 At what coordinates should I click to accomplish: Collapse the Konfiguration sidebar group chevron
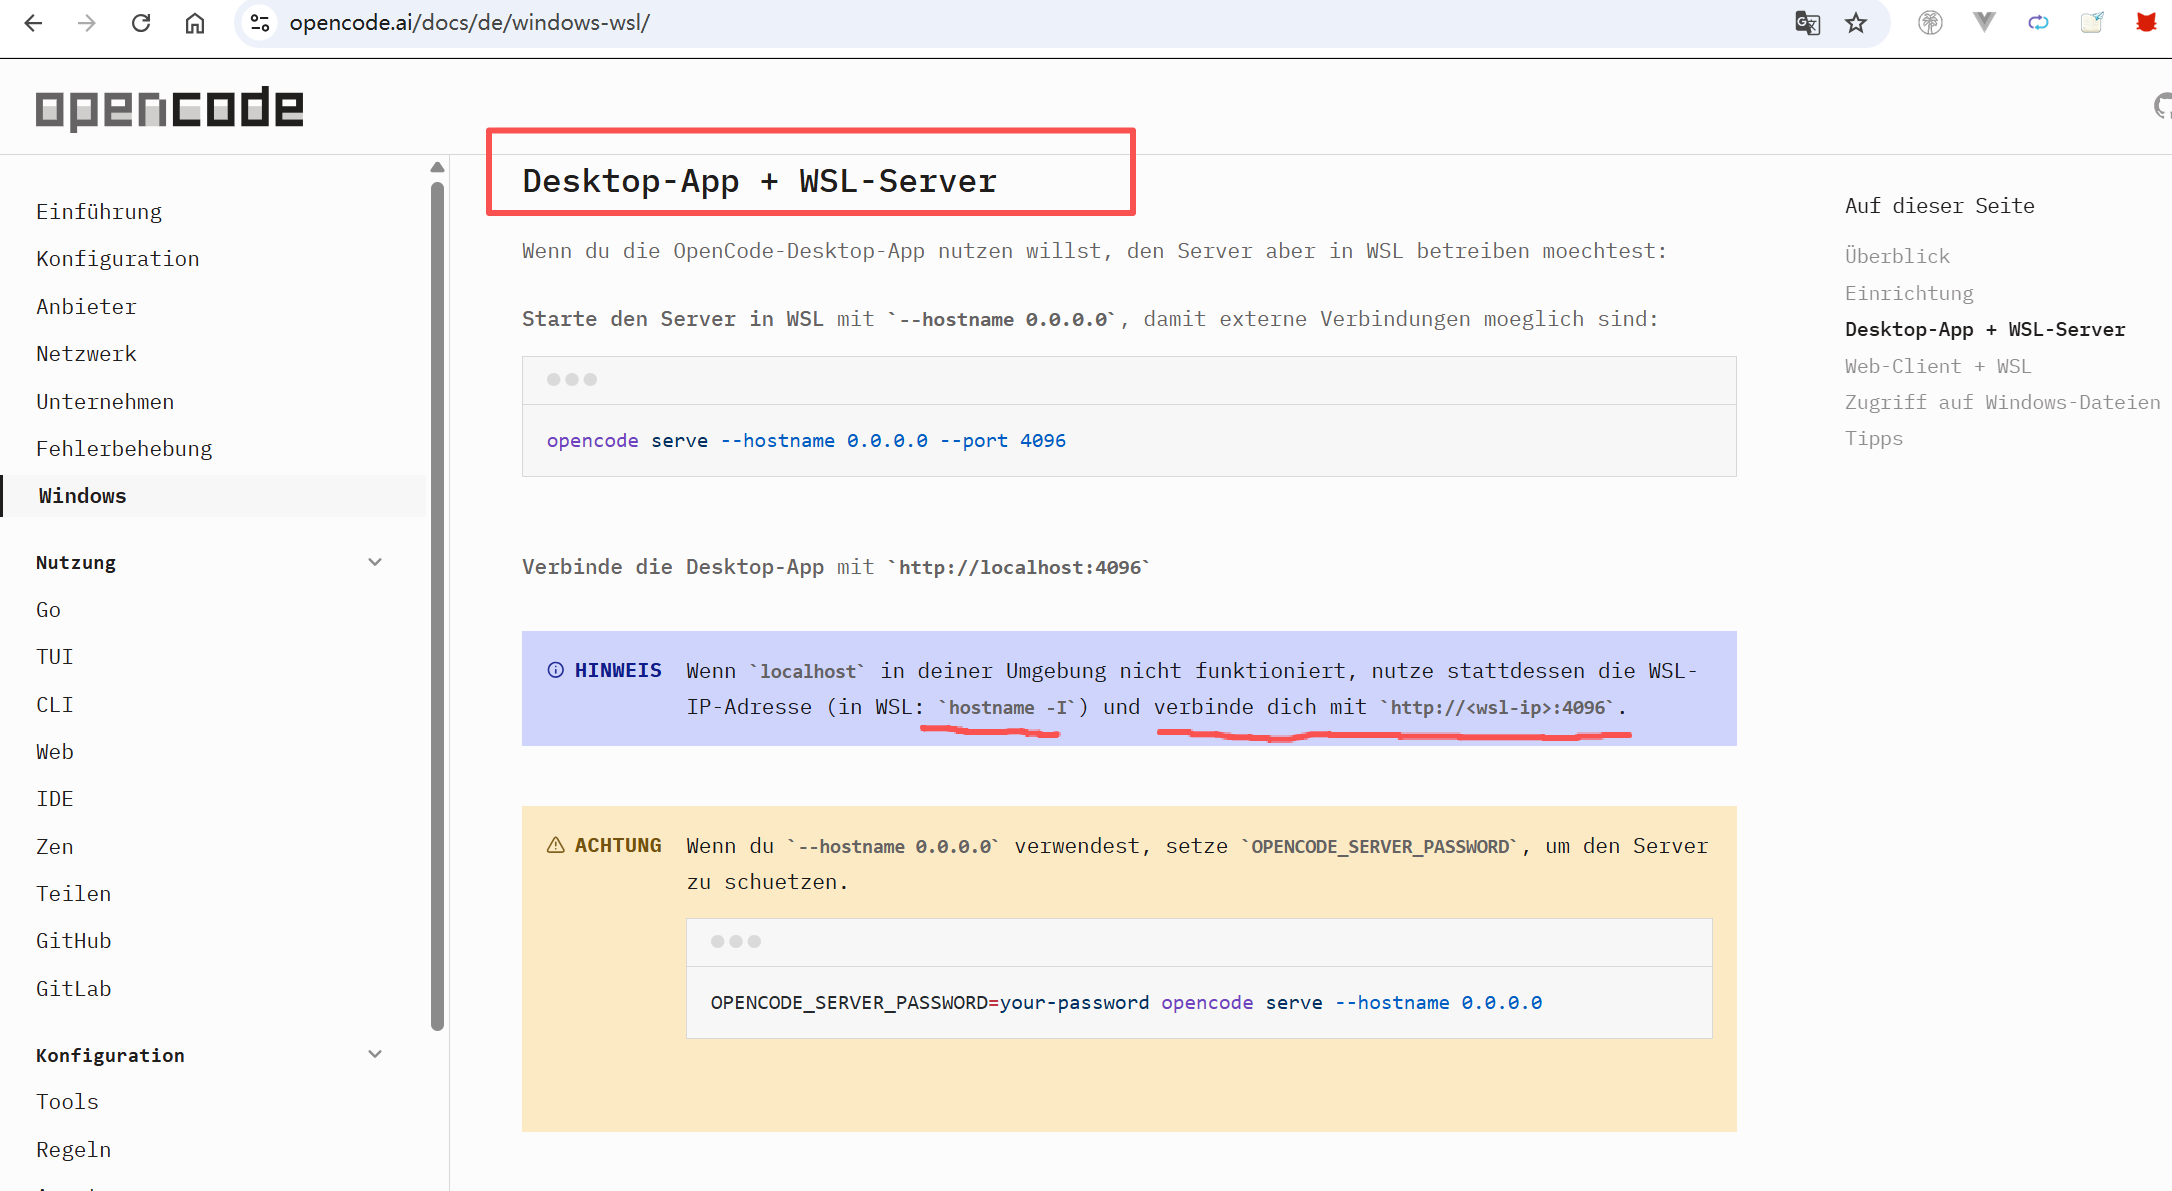point(375,1054)
